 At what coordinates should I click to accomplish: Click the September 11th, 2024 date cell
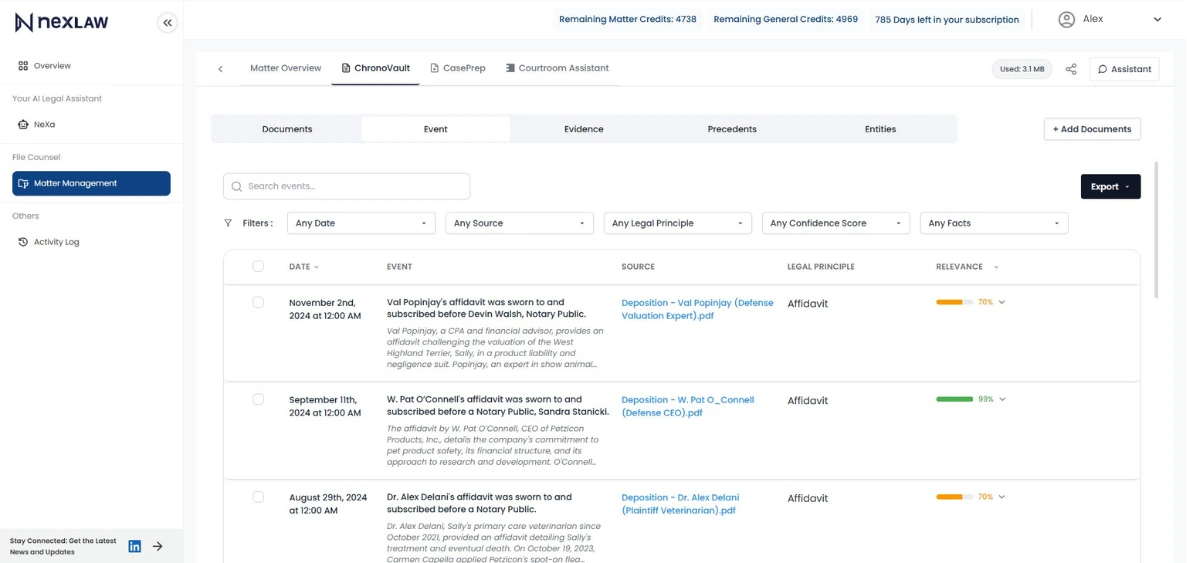pyautogui.click(x=326, y=406)
